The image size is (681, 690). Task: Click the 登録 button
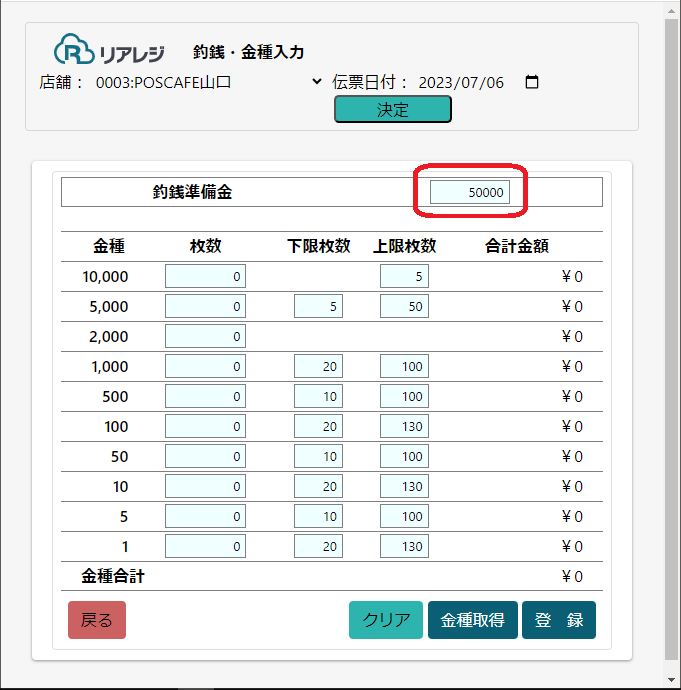559,620
